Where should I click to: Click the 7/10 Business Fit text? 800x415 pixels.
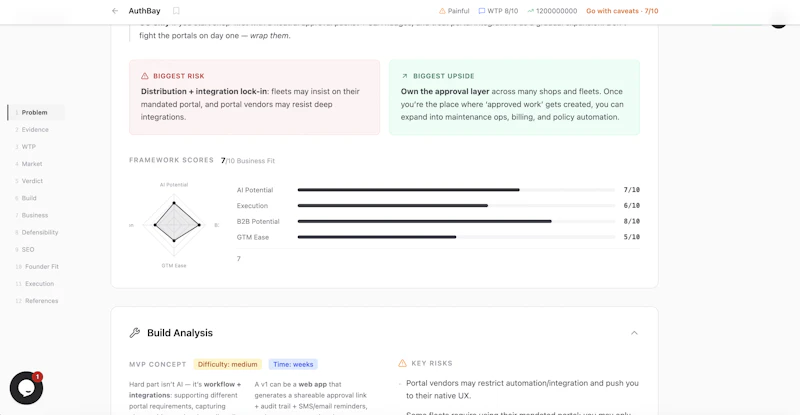tap(248, 161)
